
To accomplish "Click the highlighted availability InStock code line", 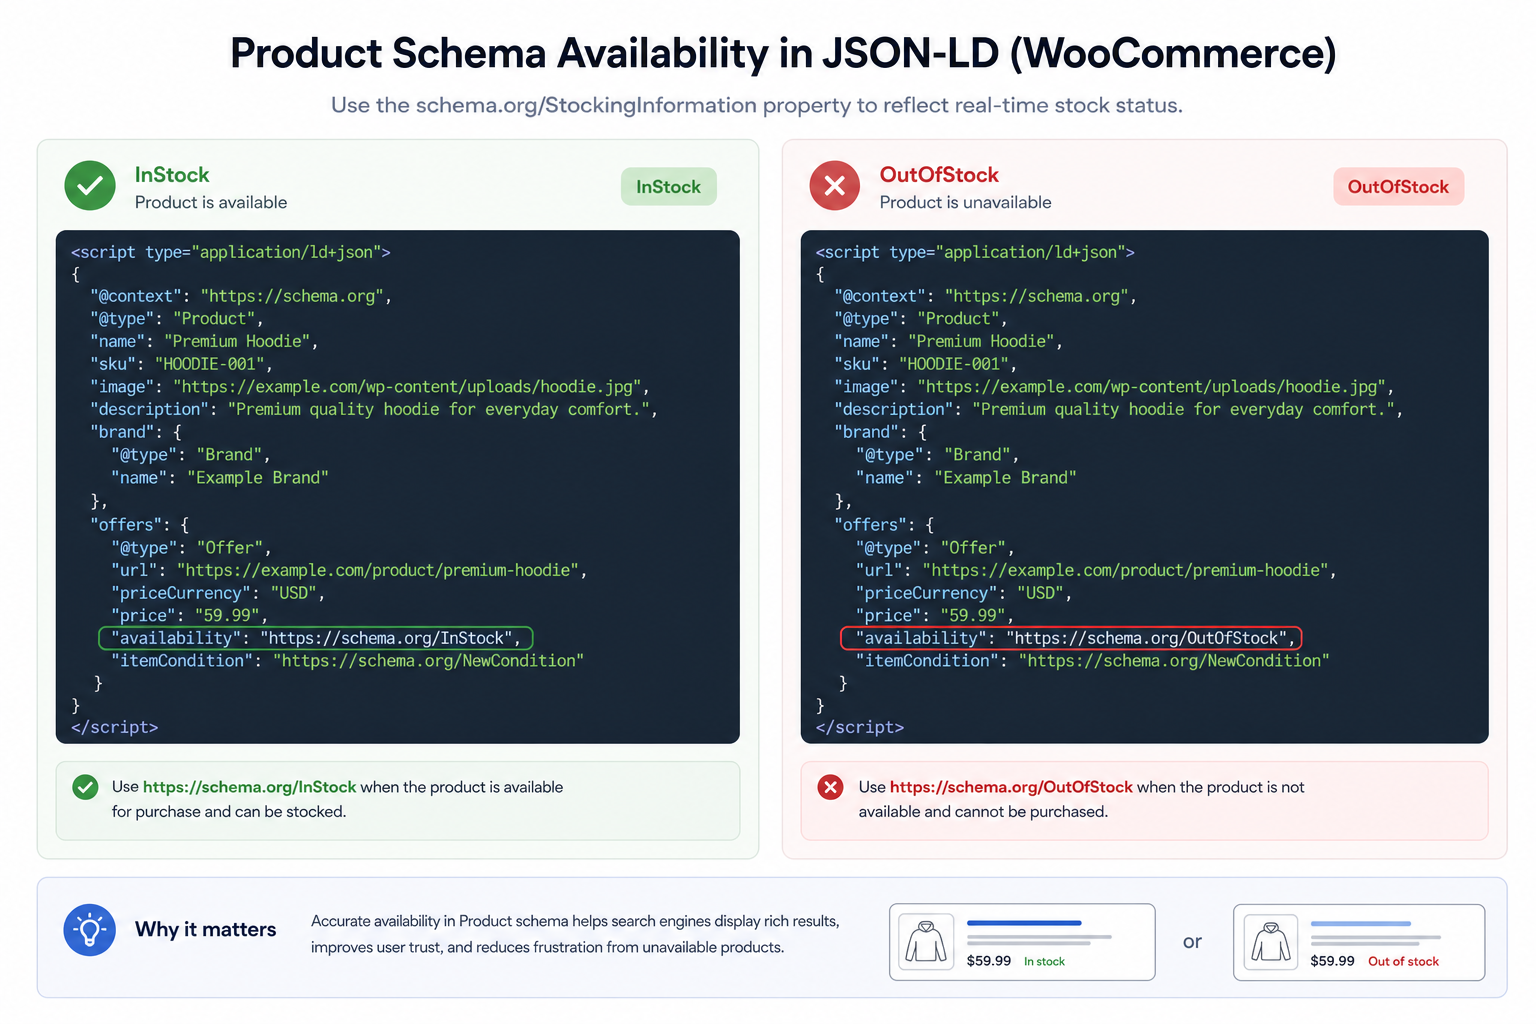I will [316, 638].
